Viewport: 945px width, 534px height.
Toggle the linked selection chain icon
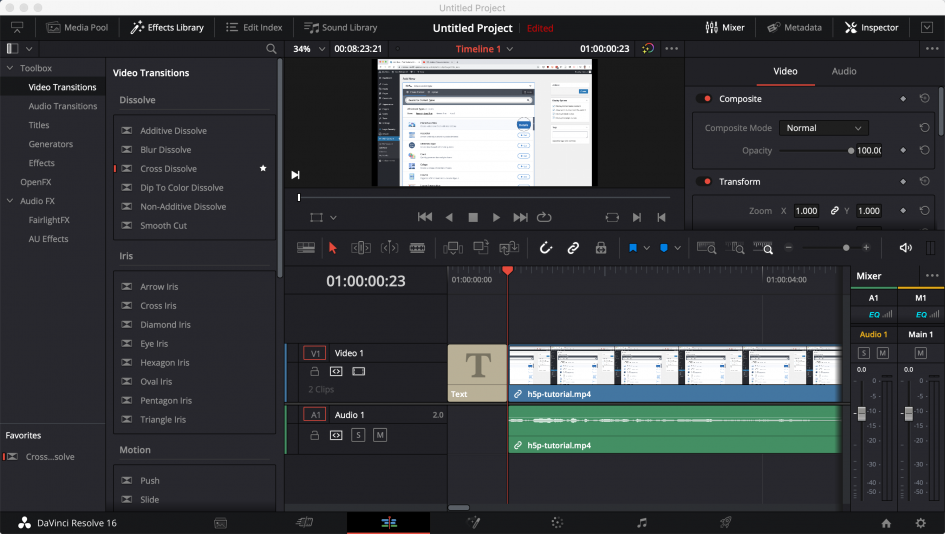click(573, 248)
